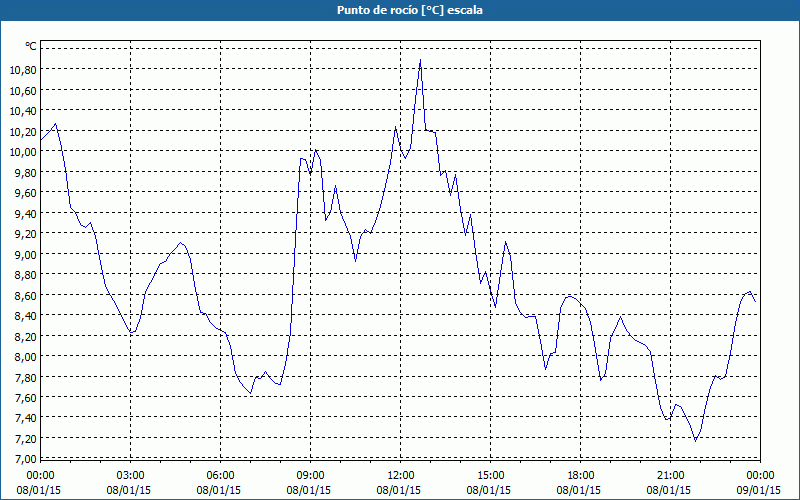Click the '9,80' y-axis value

(x=26, y=172)
